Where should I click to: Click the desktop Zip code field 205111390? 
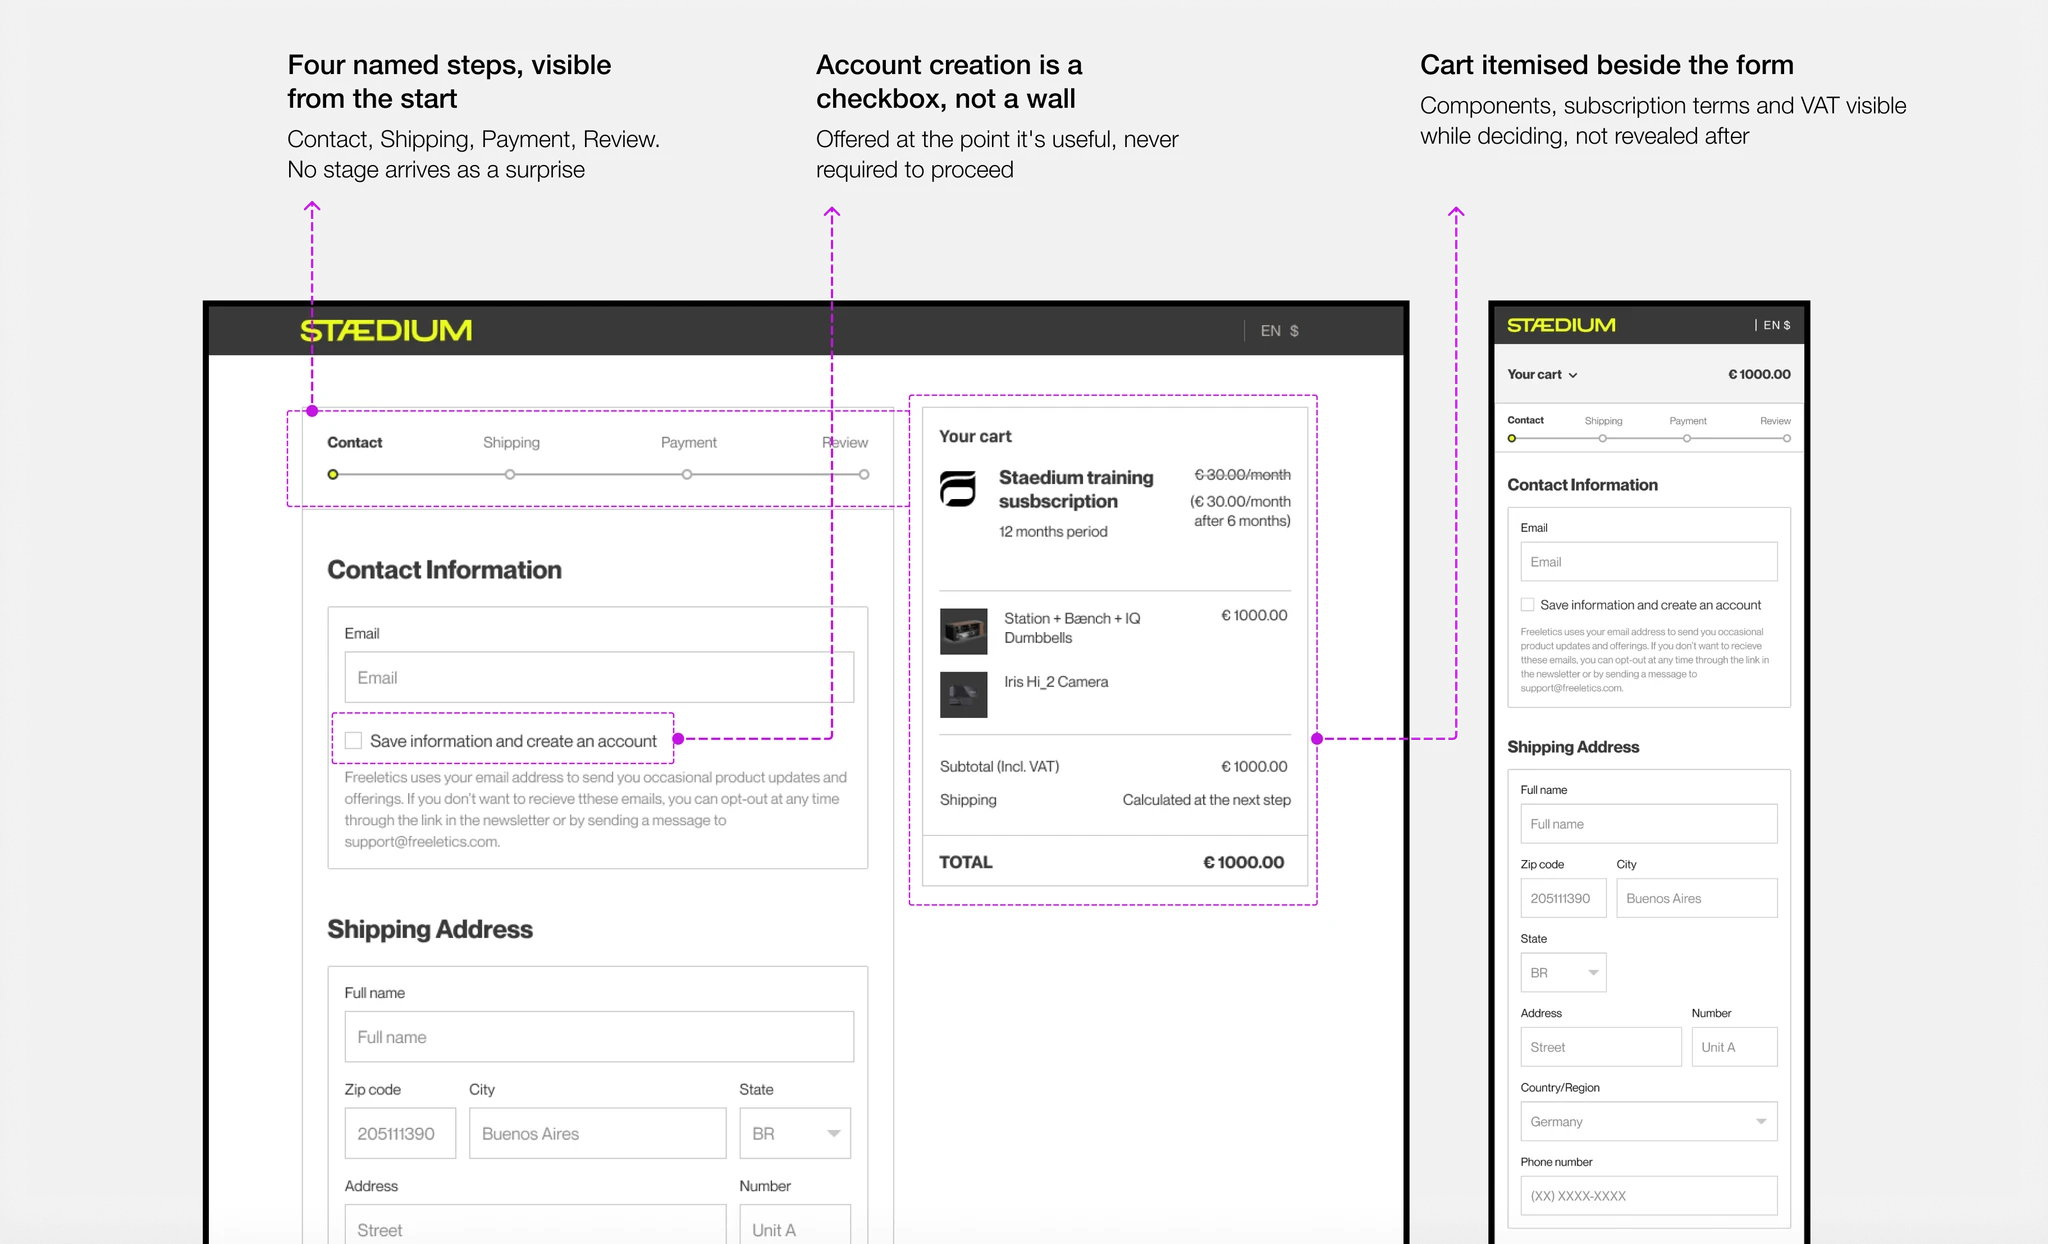click(400, 1133)
